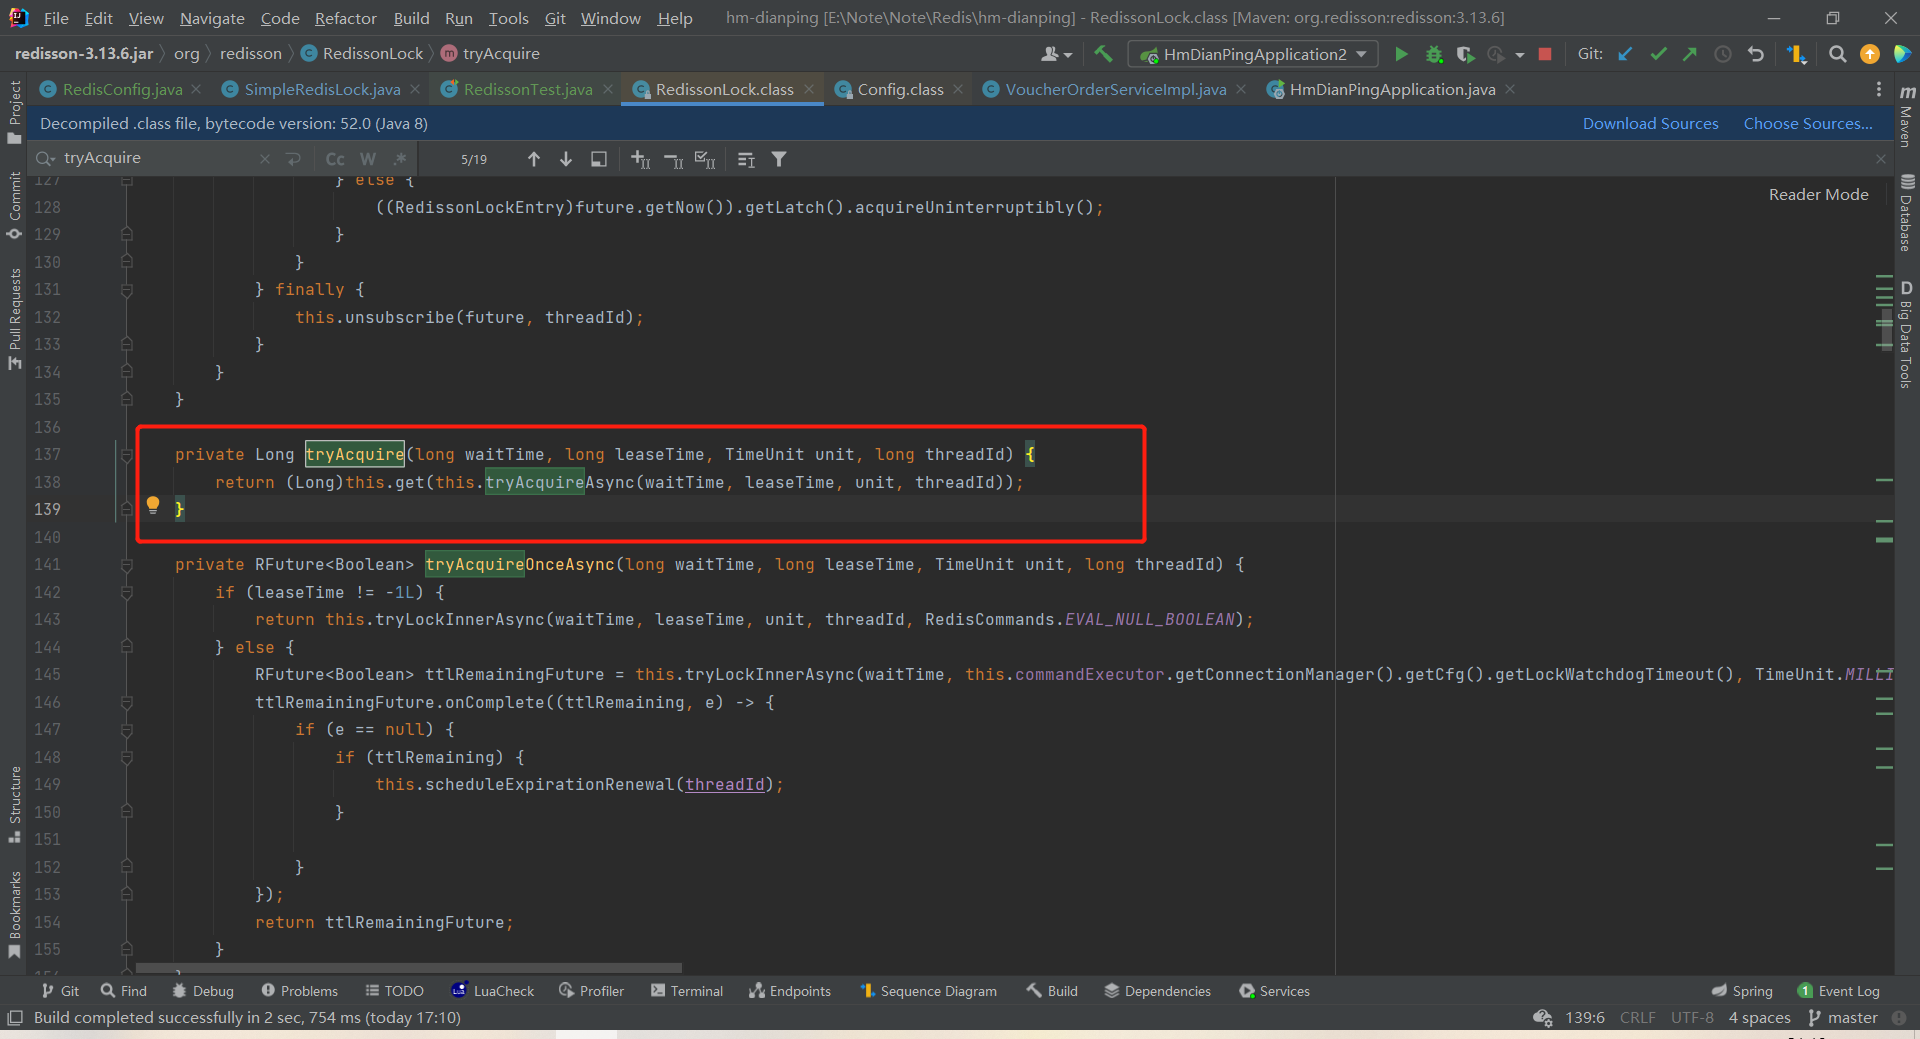Click the UTF-8 encoding status entry
Screen dimensions: 1920x1039
[x=1692, y=1018]
